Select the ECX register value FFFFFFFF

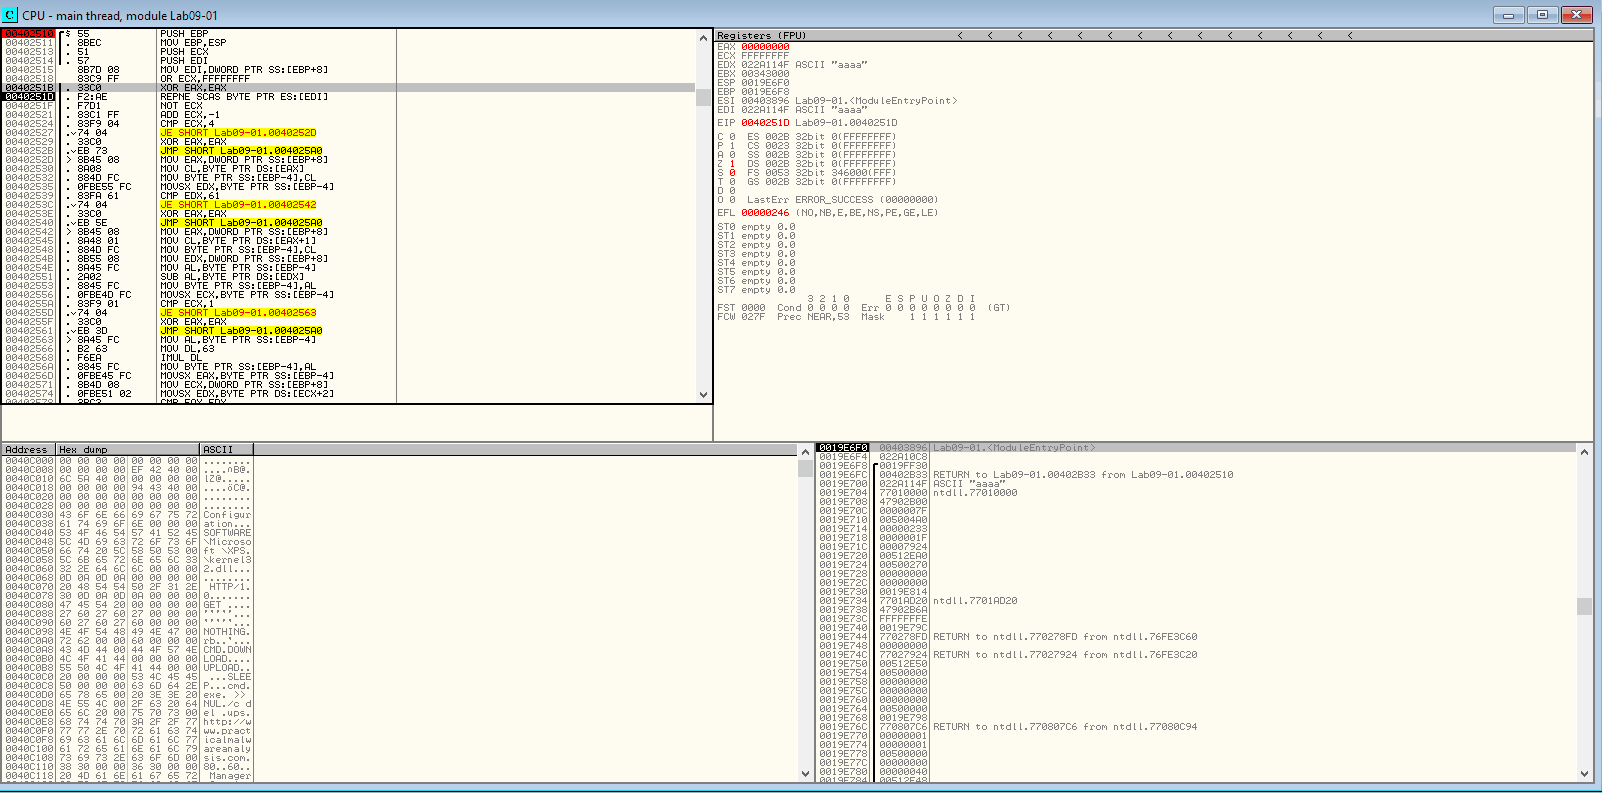765,56
